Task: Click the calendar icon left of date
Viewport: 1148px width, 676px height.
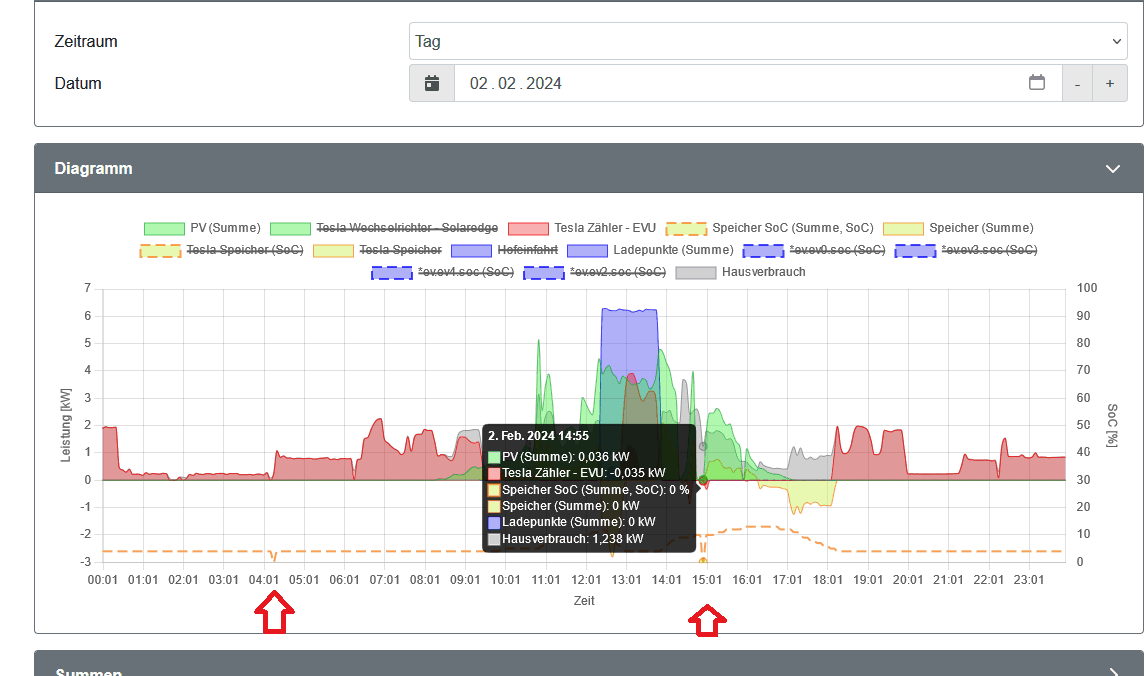Action: point(432,83)
